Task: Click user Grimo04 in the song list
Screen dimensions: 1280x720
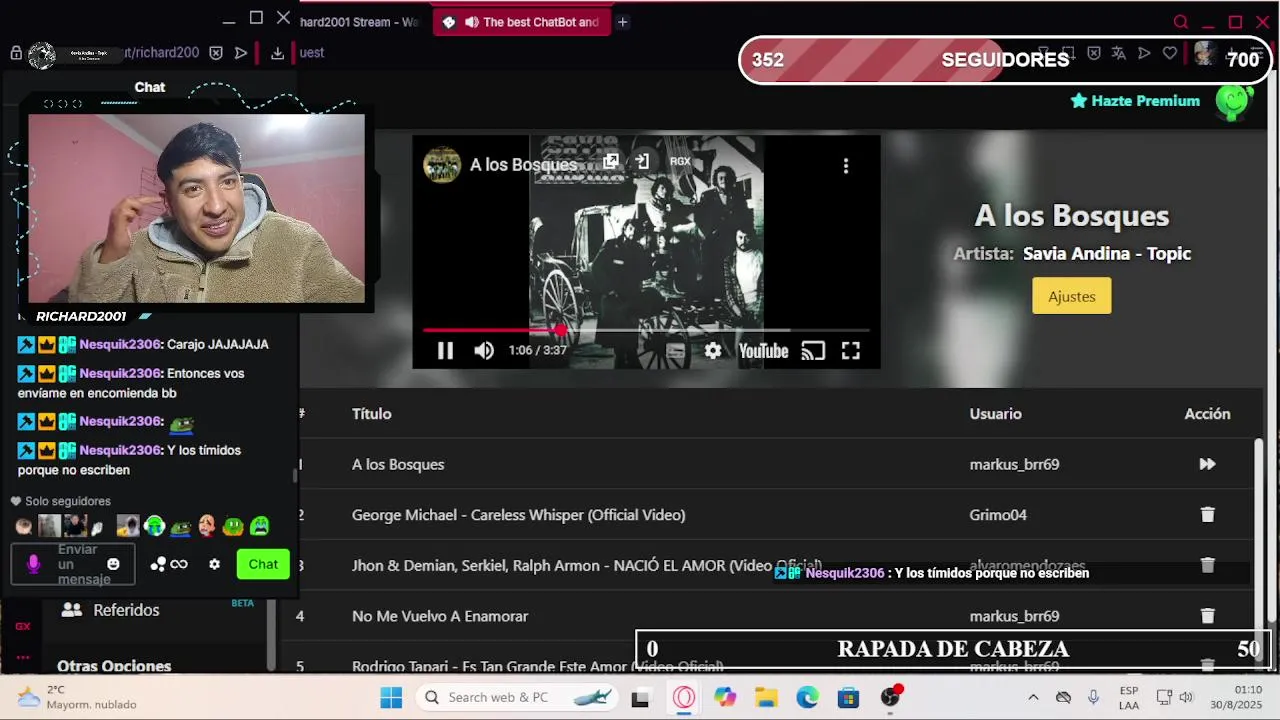Action: (x=998, y=515)
